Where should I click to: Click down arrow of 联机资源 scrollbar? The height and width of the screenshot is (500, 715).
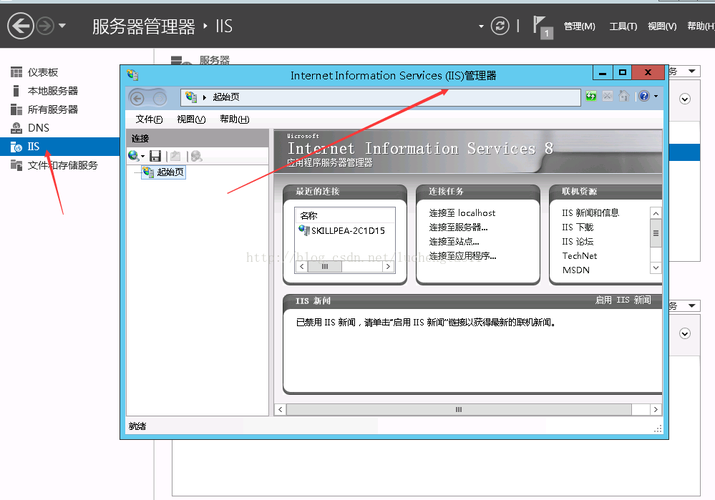(x=656, y=268)
